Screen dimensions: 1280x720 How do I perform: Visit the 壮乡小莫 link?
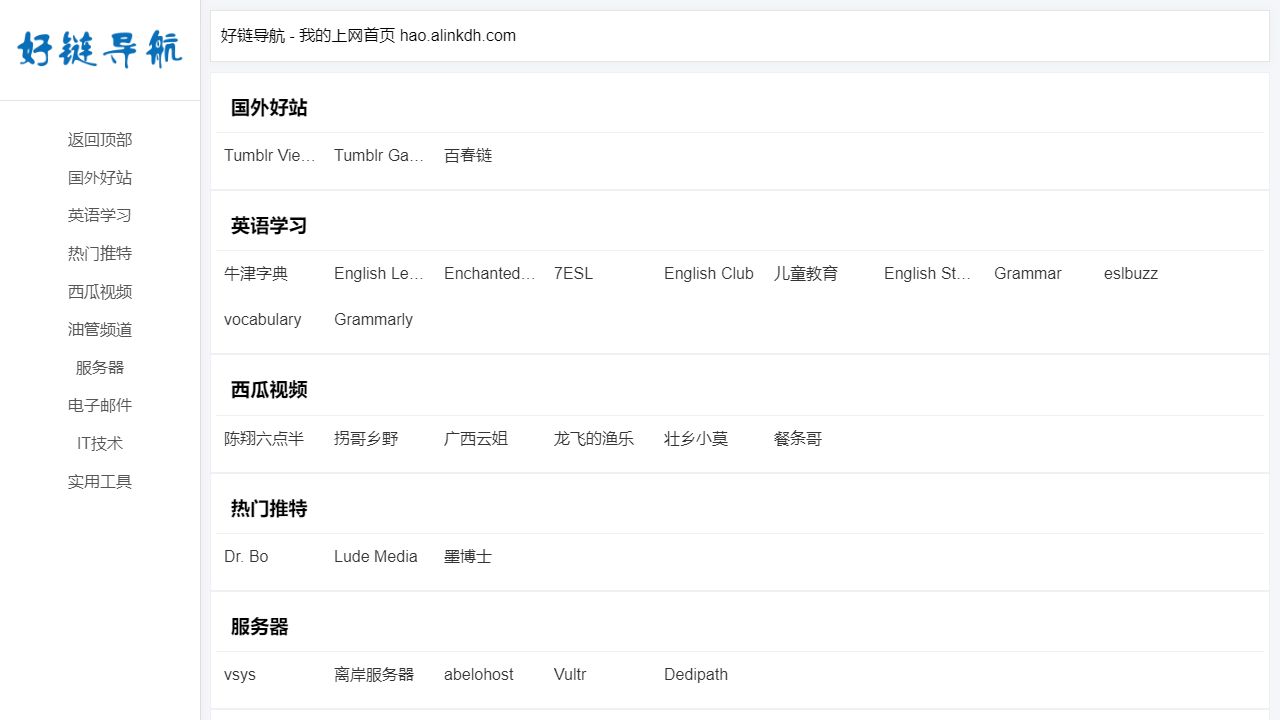pyautogui.click(x=696, y=439)
